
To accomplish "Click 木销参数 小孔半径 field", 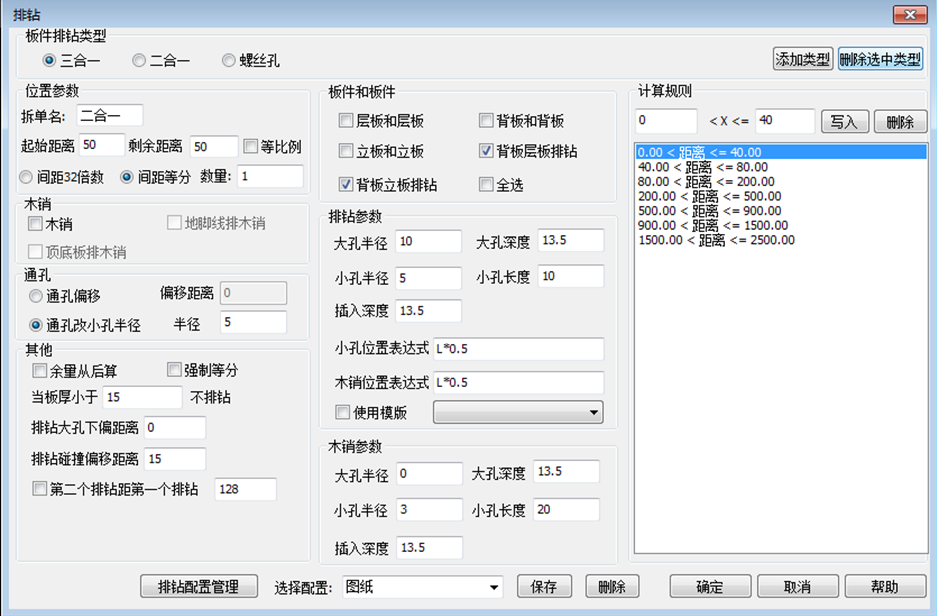I will 429,510.
